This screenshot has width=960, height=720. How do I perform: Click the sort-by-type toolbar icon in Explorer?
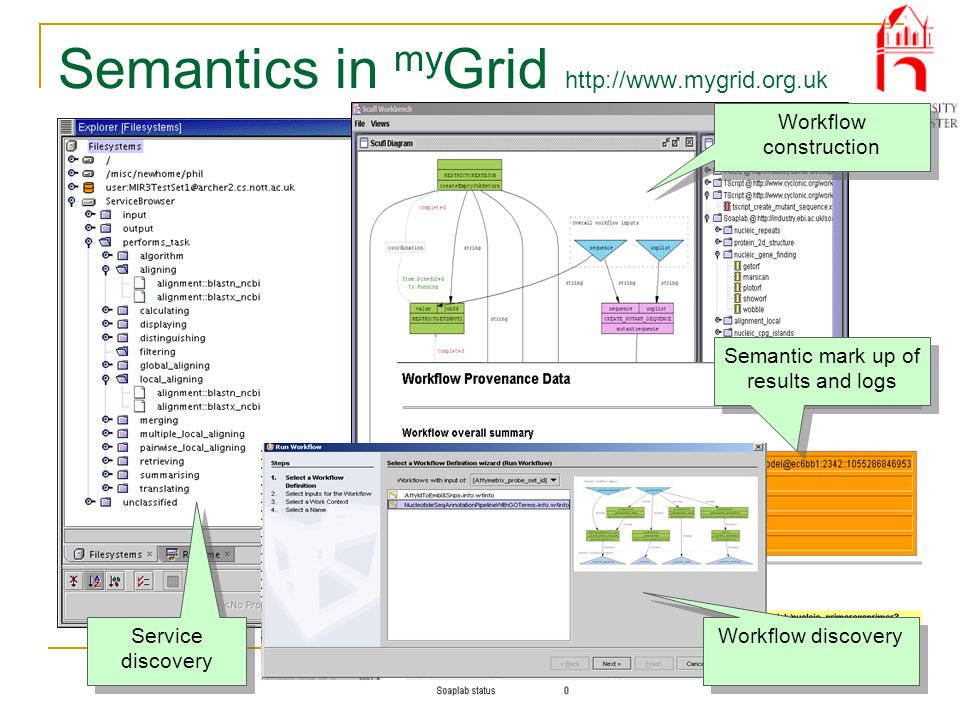tap(115, 581)
